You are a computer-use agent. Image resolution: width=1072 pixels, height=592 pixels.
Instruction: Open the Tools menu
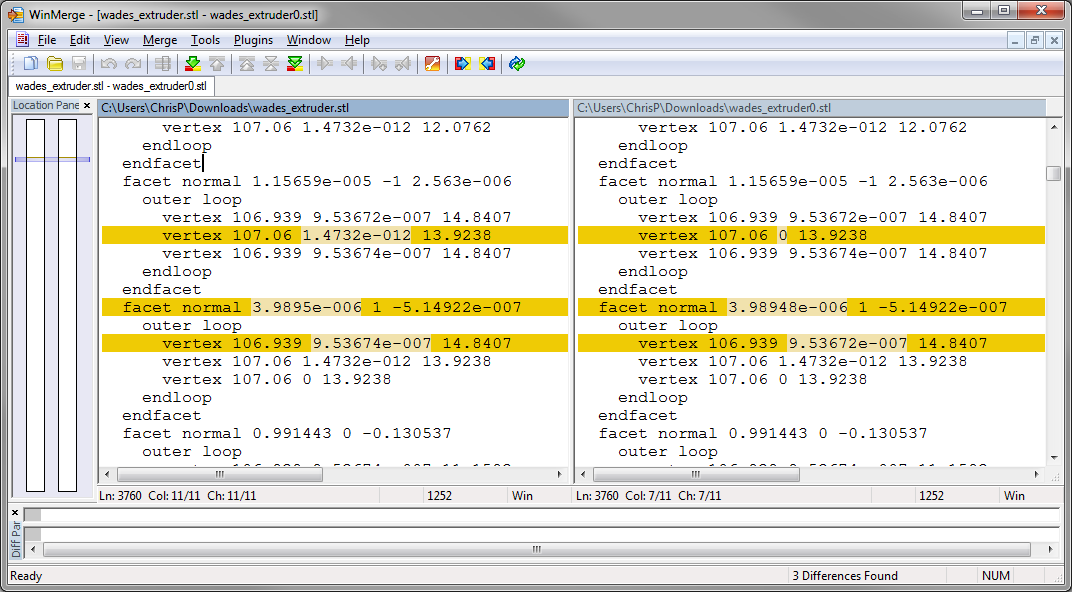click(205, 40)
